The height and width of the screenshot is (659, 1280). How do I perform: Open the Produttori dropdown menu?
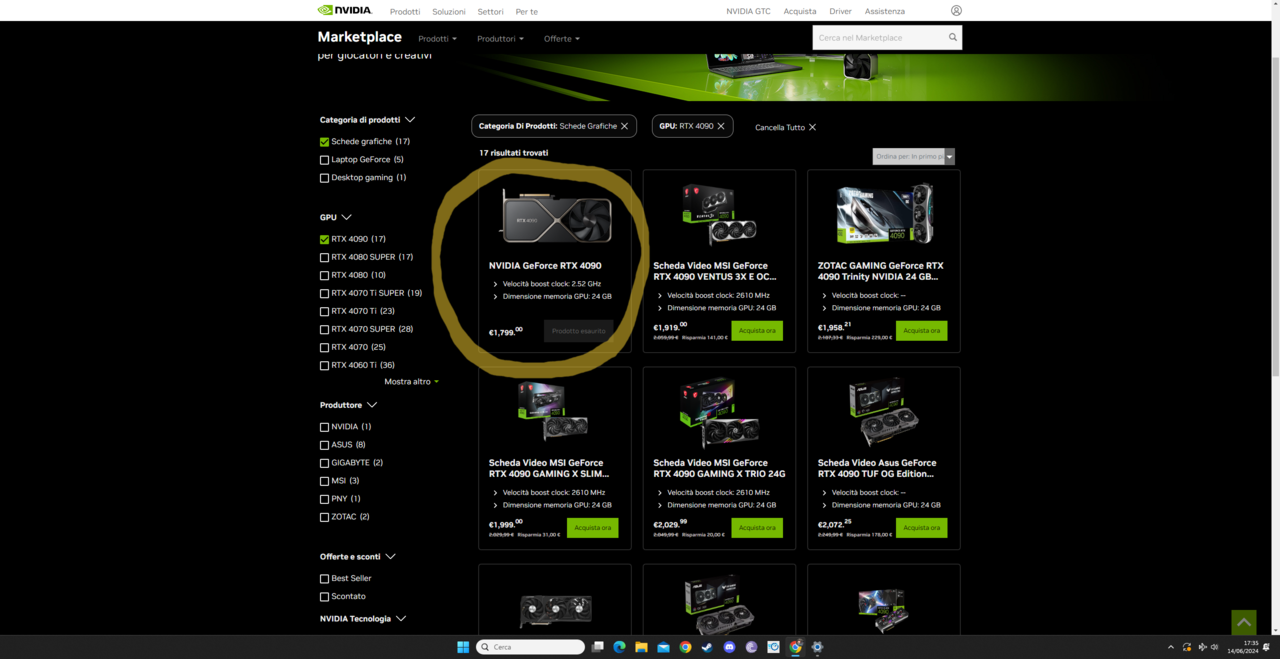coord(500,39)
